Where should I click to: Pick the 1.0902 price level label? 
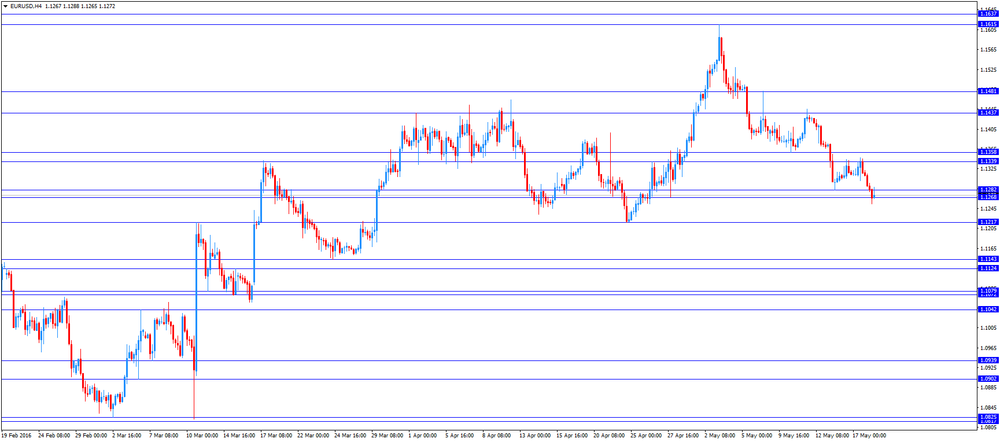(988, 379)
